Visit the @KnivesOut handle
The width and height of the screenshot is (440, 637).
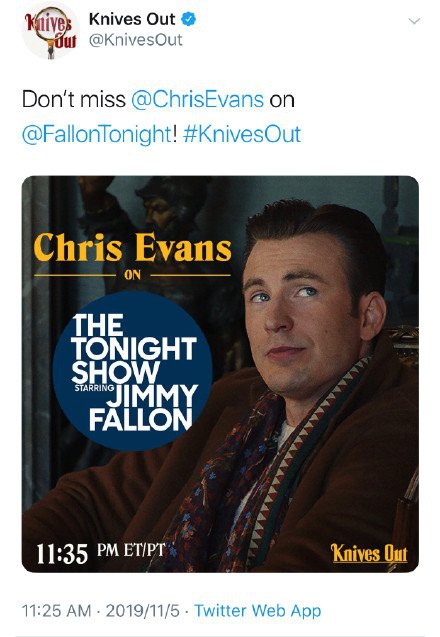[x=136, y=40]
